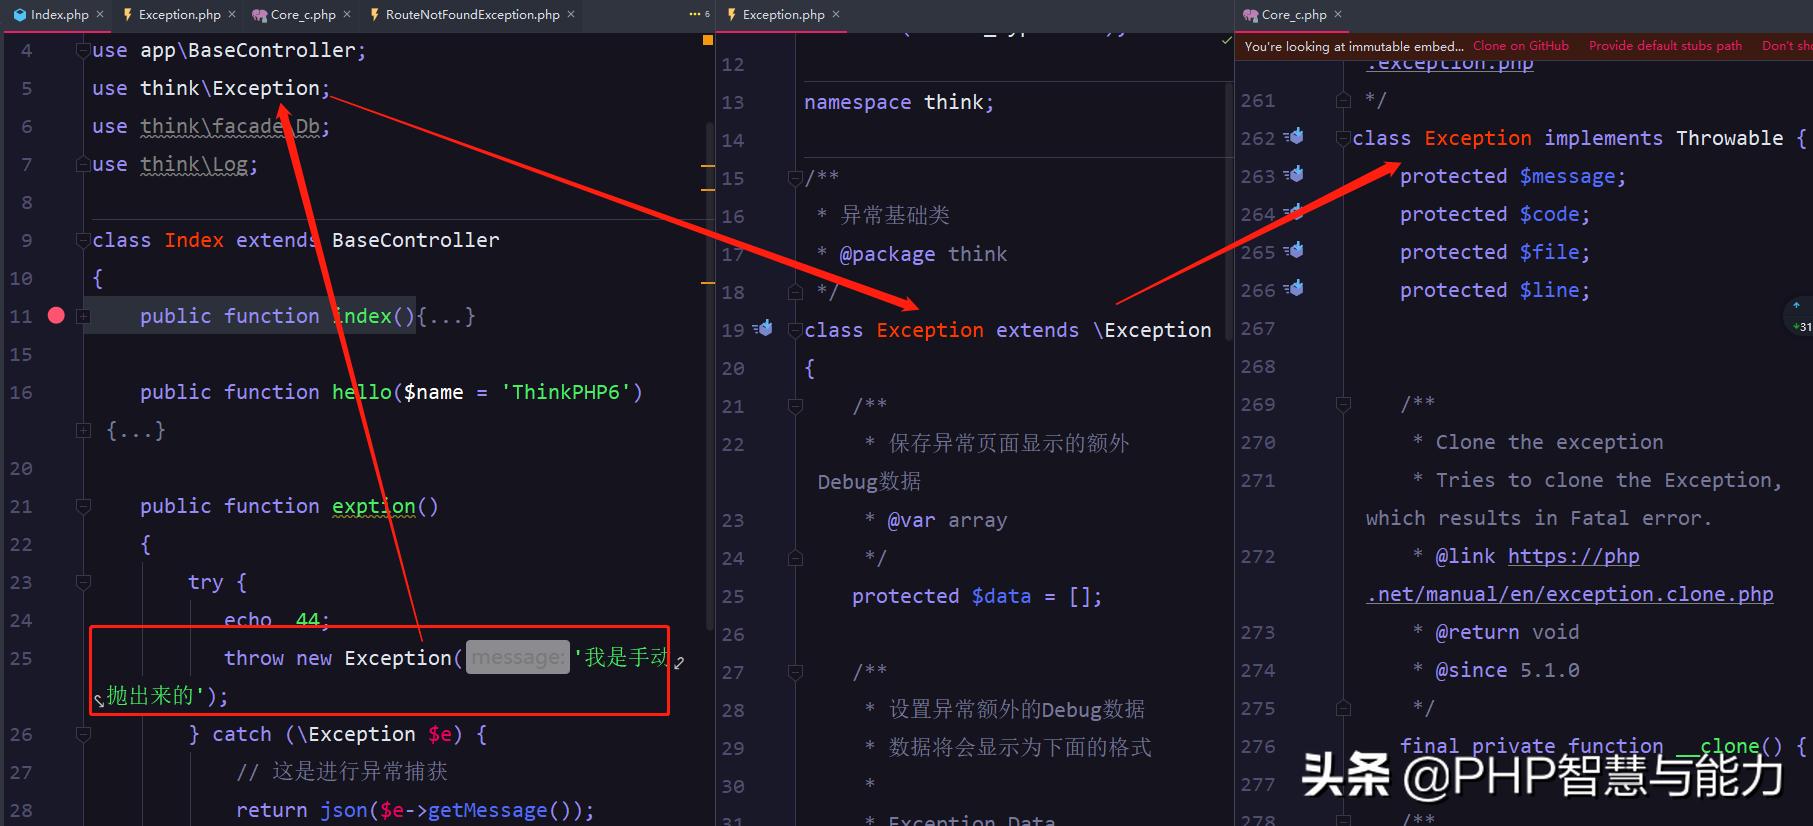Collapse the doc comment at line 27 in Exception.php

tap(795, 672)
